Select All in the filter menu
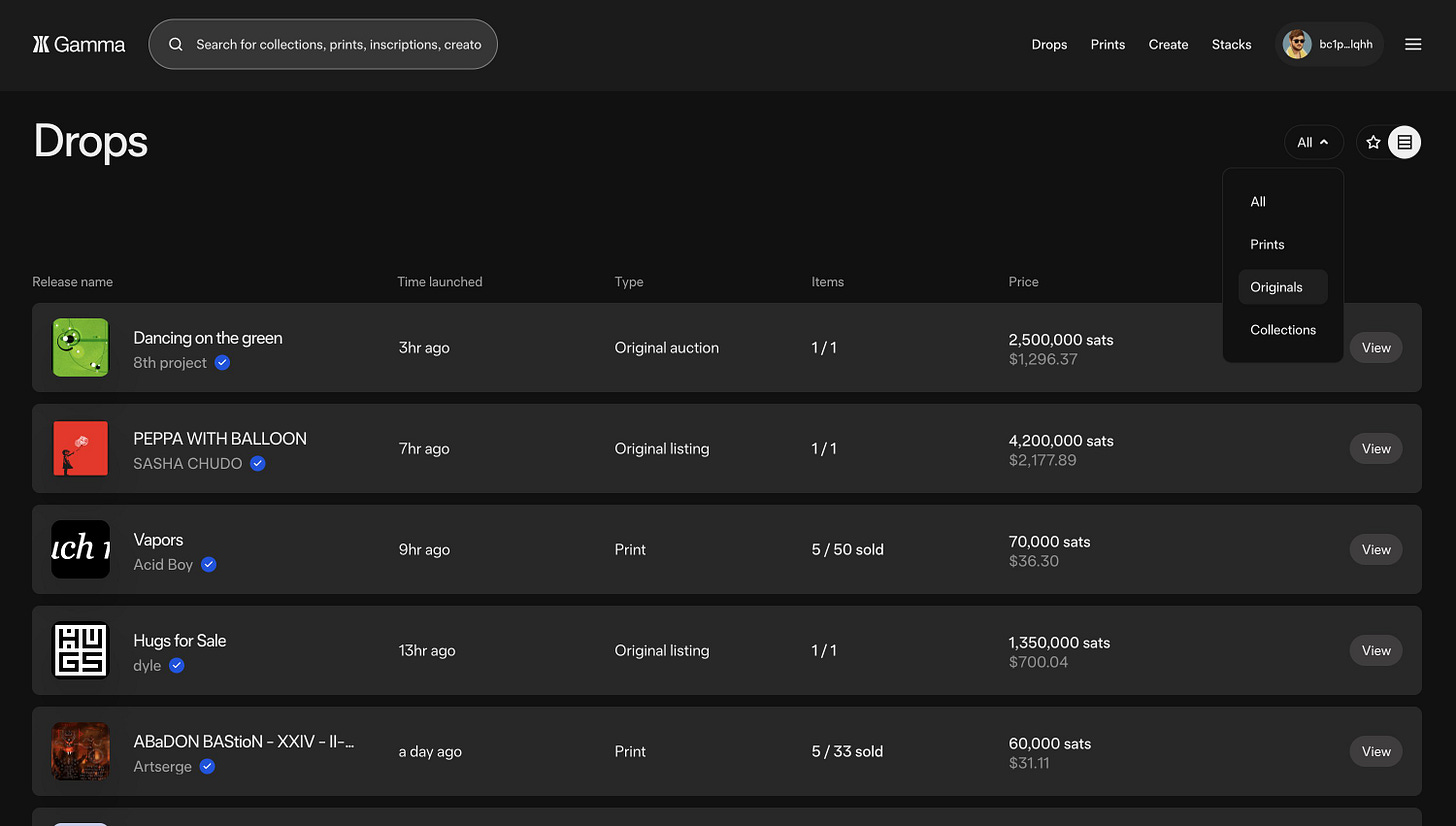 pos(1258,202)
